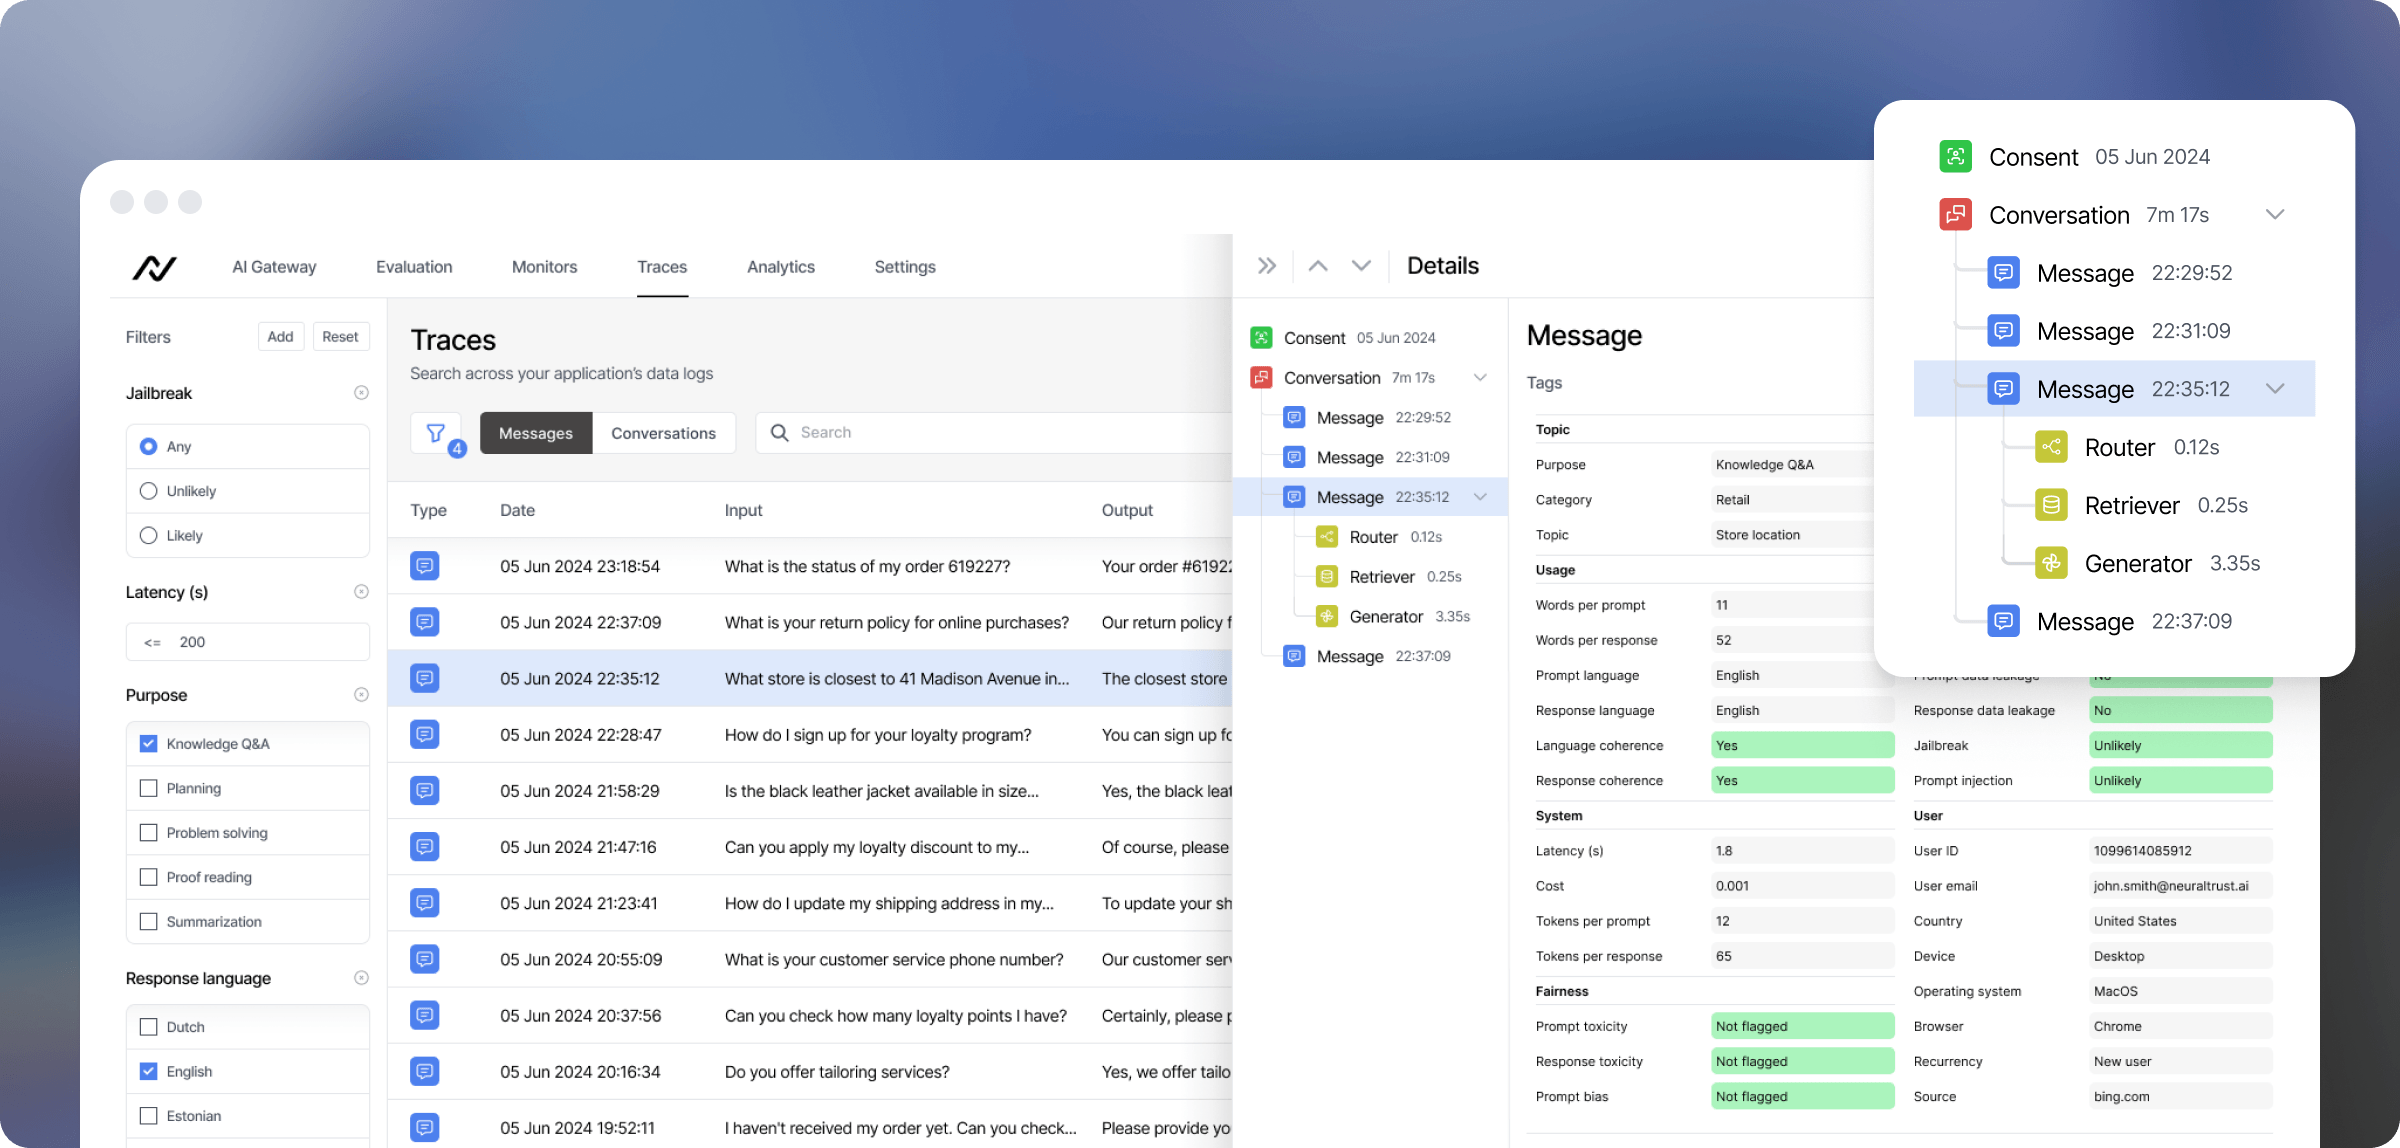
Task: Remove the Jailbreak filter using its x icon
Action: click(361, 393)
